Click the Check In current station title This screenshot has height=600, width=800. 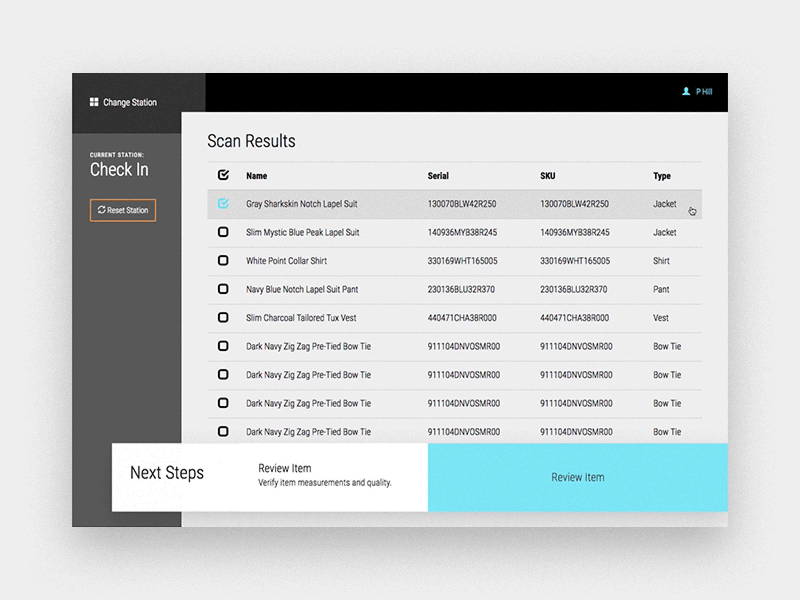(119, 169)
